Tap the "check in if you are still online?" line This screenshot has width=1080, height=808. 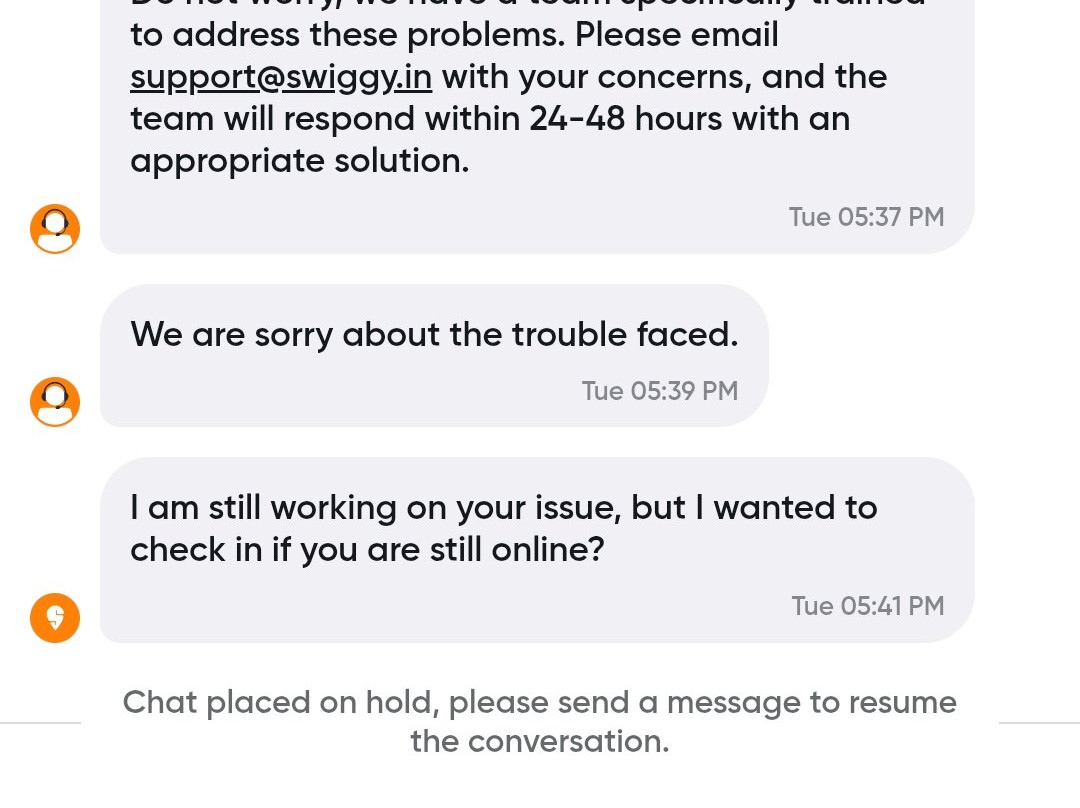(x=367, y=550)
